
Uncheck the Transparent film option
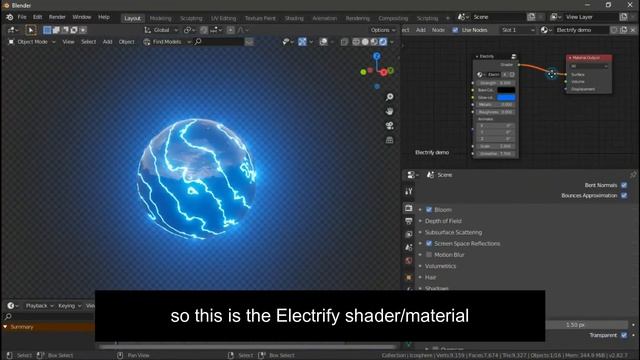click(624, 335)
